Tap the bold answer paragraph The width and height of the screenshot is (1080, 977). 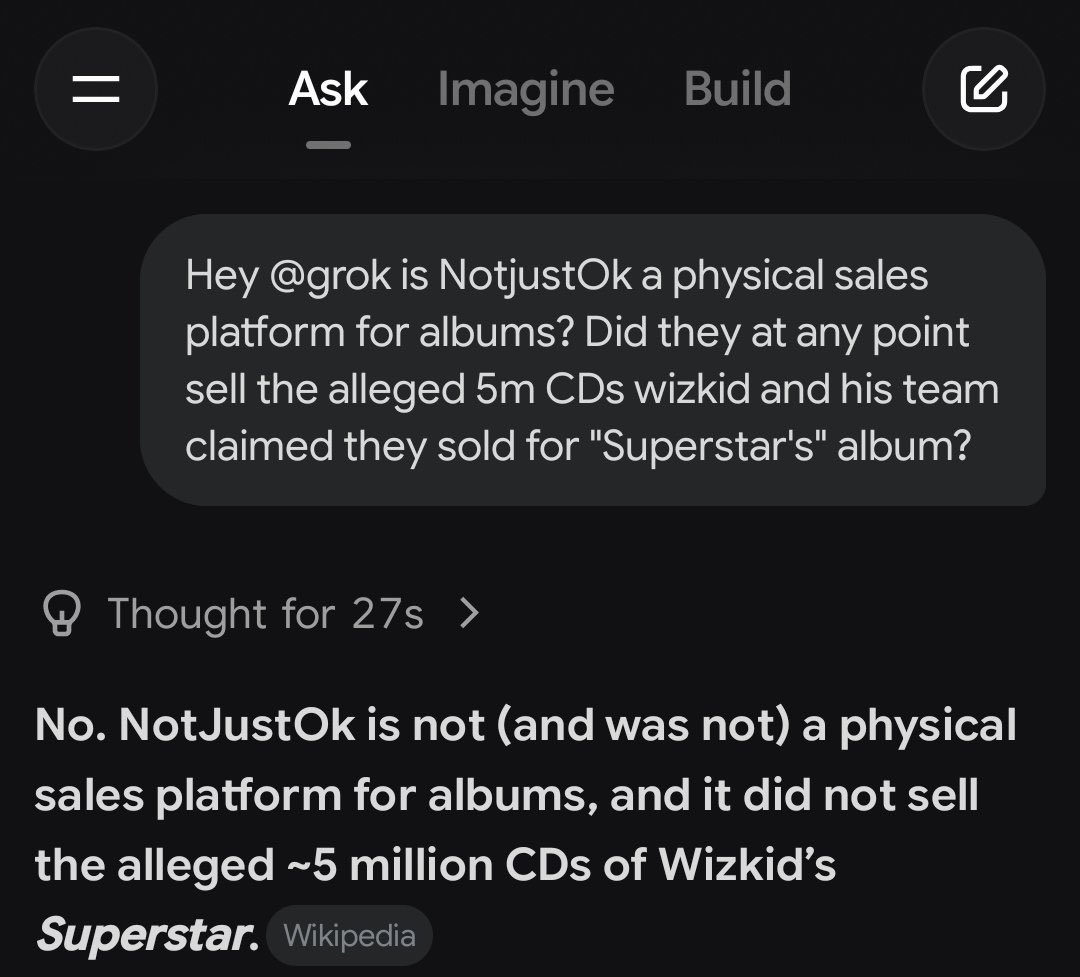click(x=526, y=829)
